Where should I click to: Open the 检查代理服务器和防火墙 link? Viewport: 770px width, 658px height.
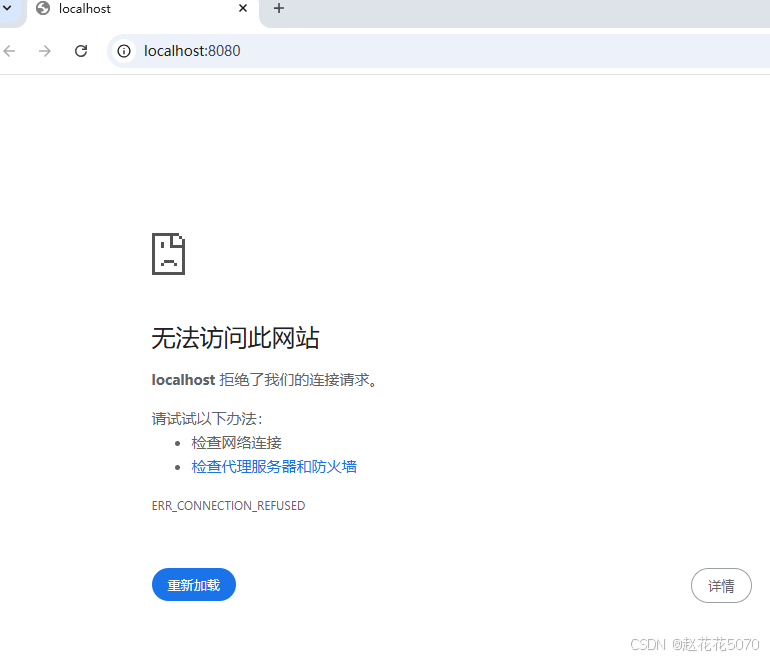click(x=274, y=466)
